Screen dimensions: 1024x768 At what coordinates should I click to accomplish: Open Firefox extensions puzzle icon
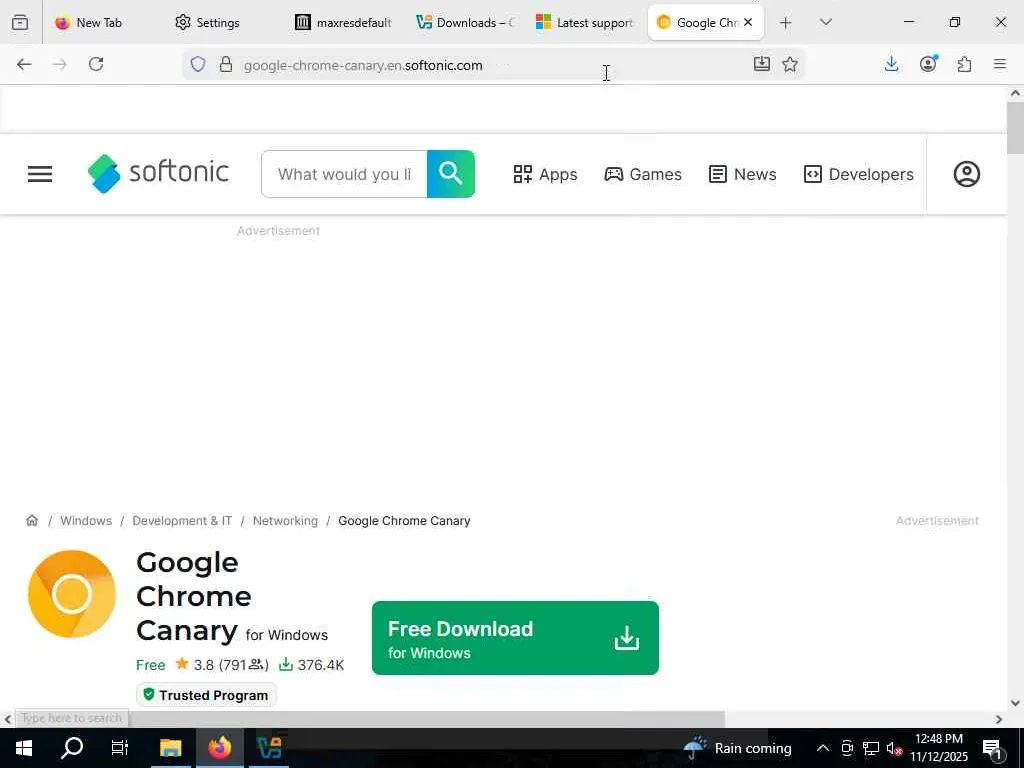coord(964,64)
